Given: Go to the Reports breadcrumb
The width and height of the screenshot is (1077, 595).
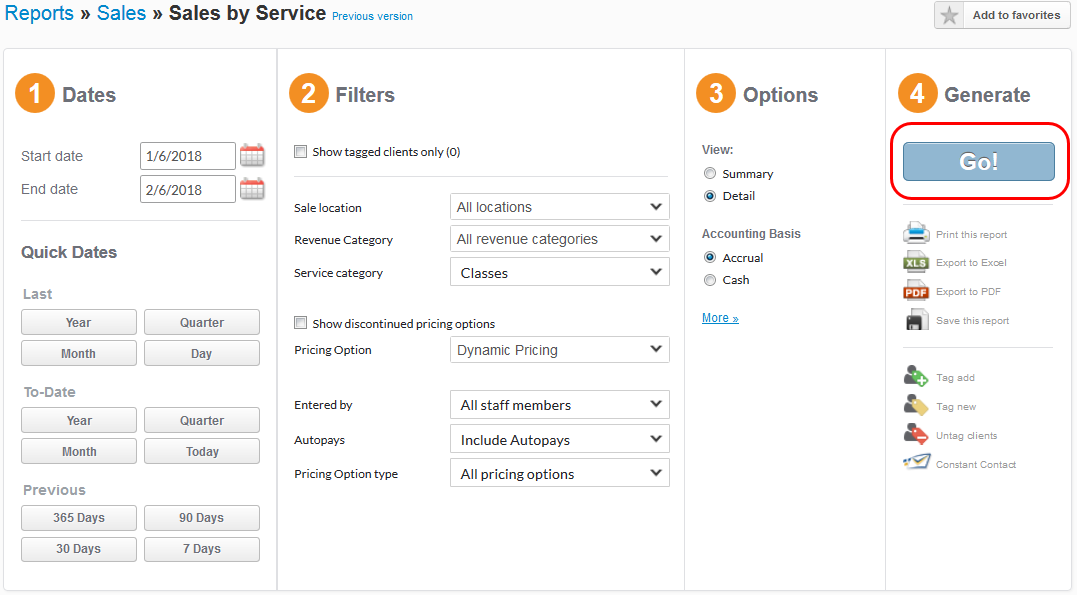Looking at the screenshot, I should tap(39, 13).
